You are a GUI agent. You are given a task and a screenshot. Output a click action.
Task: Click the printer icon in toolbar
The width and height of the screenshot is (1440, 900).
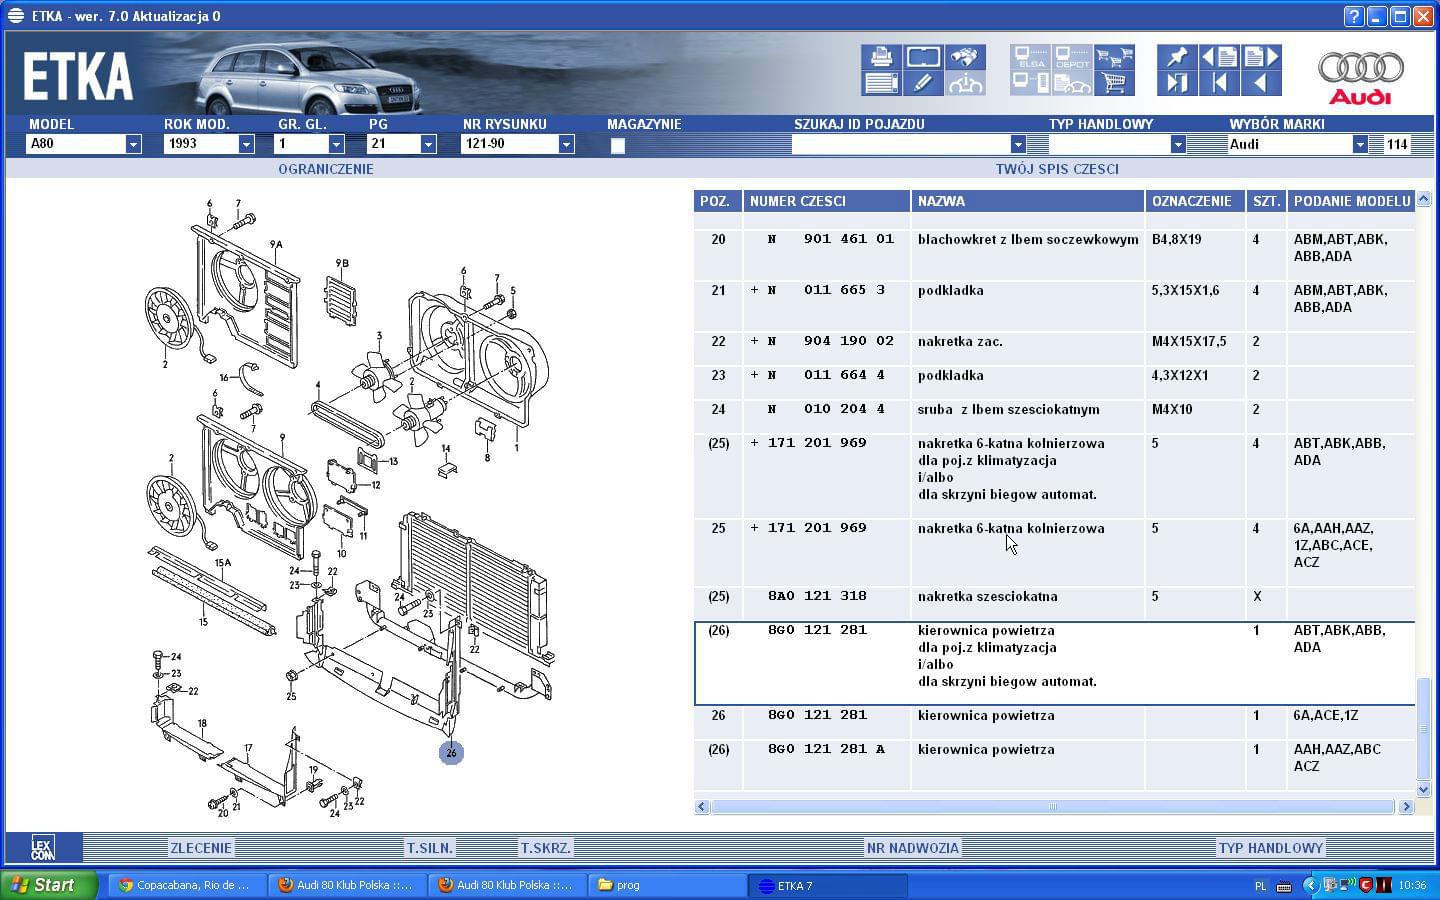tap(881, 57)
